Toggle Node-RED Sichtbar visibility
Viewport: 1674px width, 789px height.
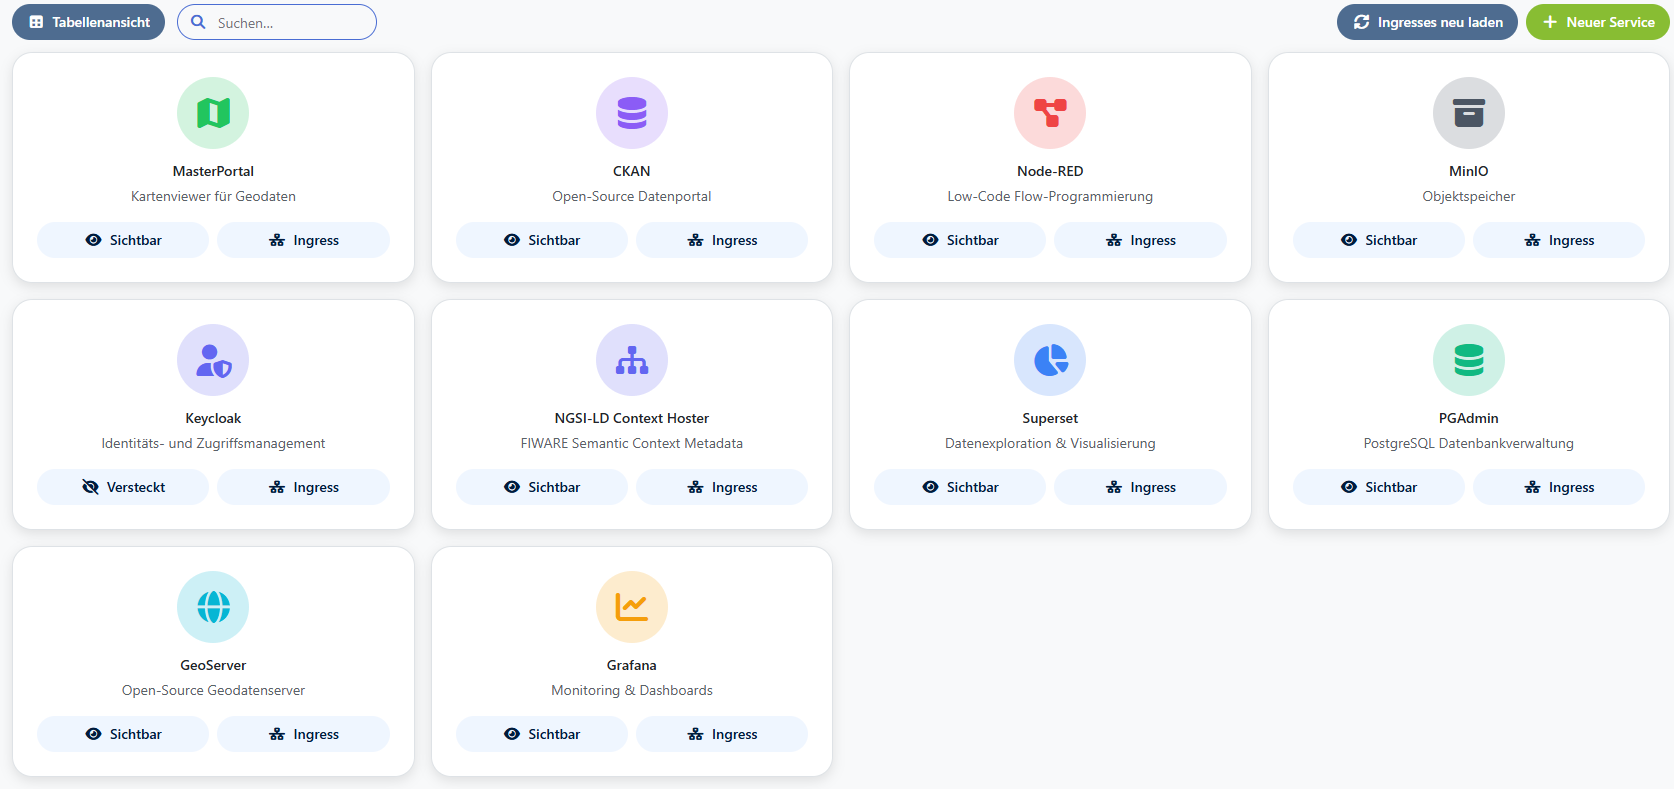[960, 240]
